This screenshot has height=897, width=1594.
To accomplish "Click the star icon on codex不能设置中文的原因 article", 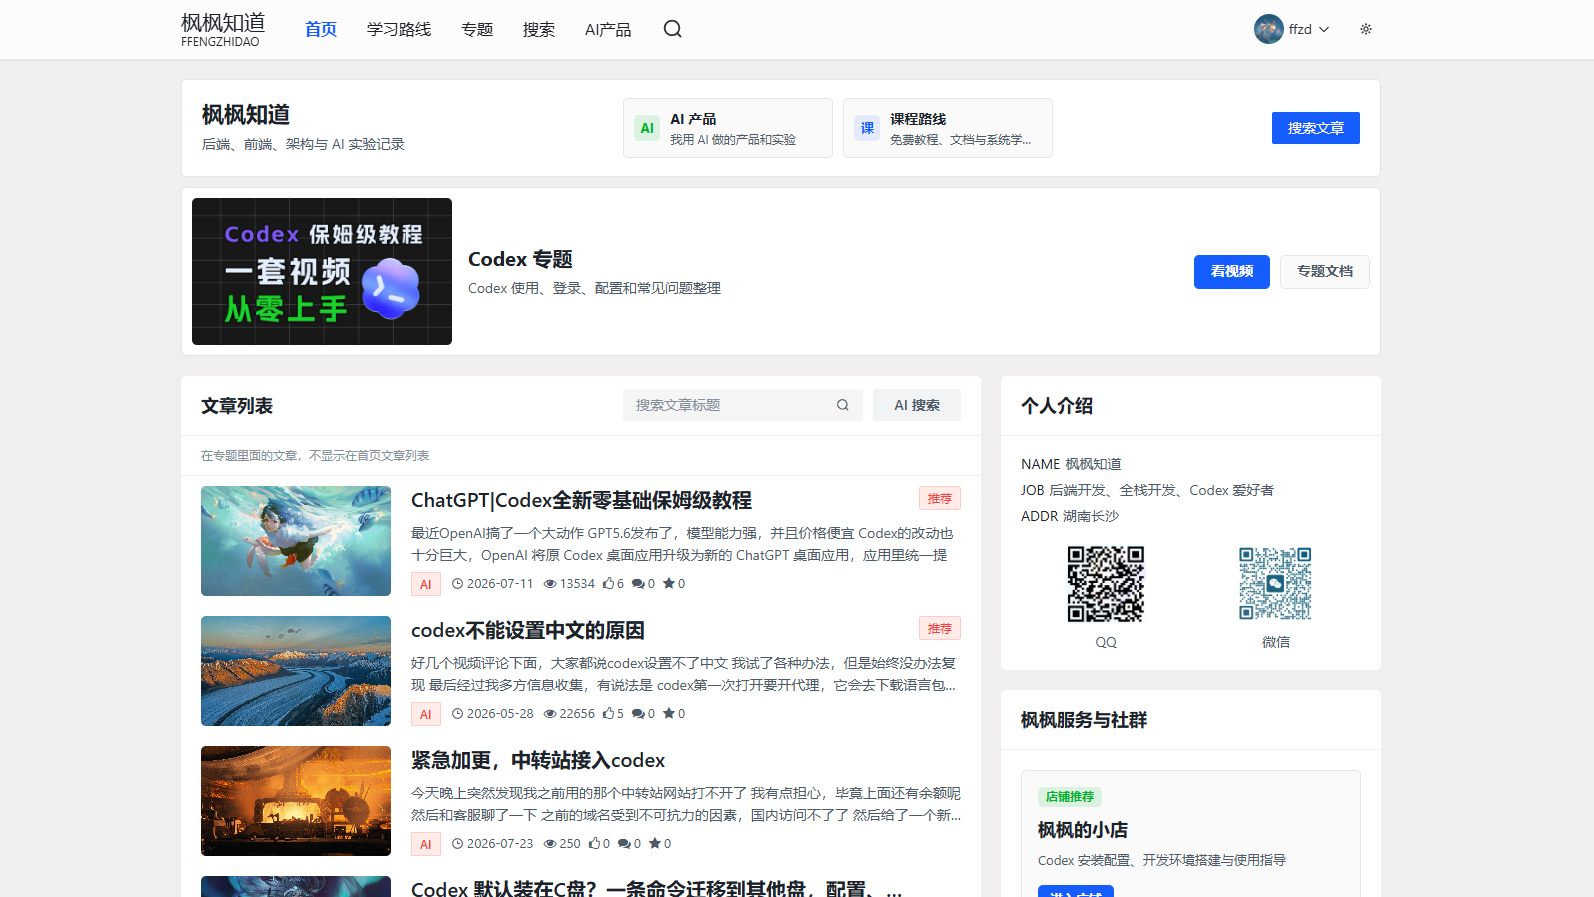I will pyautogui.click(x=669, y=714).
